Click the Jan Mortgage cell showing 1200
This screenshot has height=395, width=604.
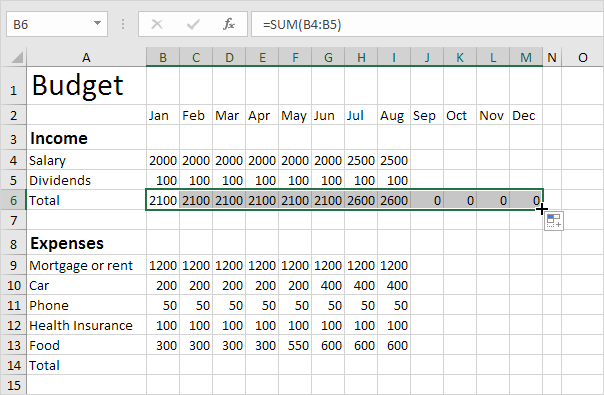pos(163,265)
